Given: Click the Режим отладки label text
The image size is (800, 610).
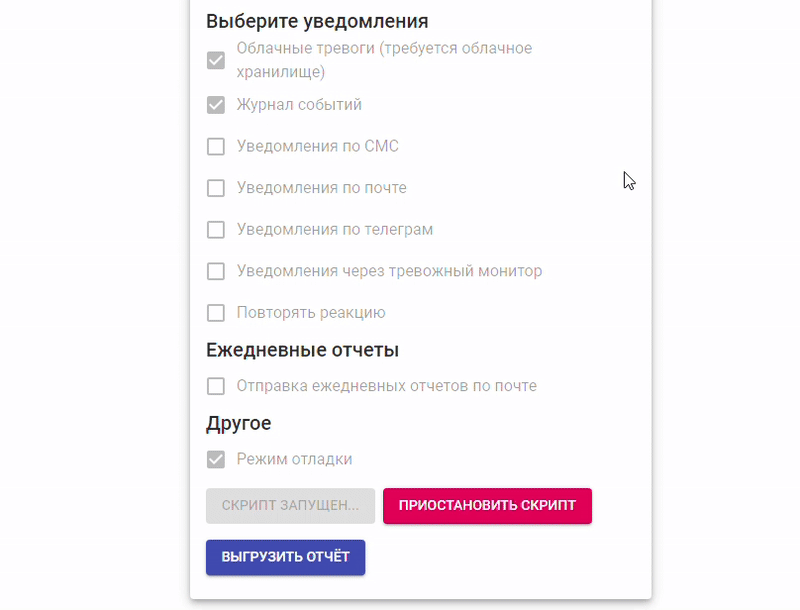Looking at the screenshot, I should (x=294, y=460).
